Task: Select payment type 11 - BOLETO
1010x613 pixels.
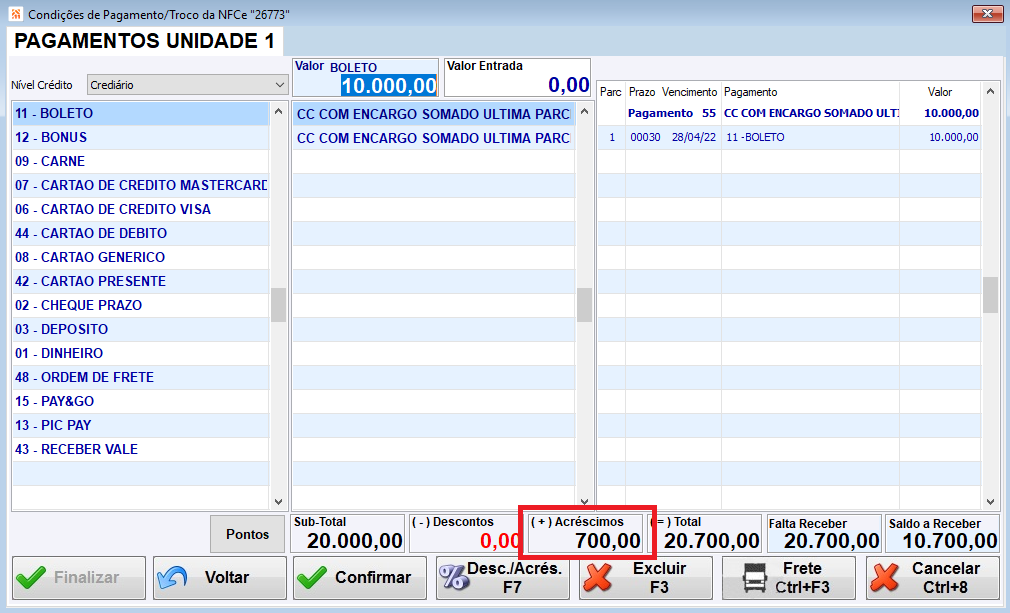Action: click(140, 113)
